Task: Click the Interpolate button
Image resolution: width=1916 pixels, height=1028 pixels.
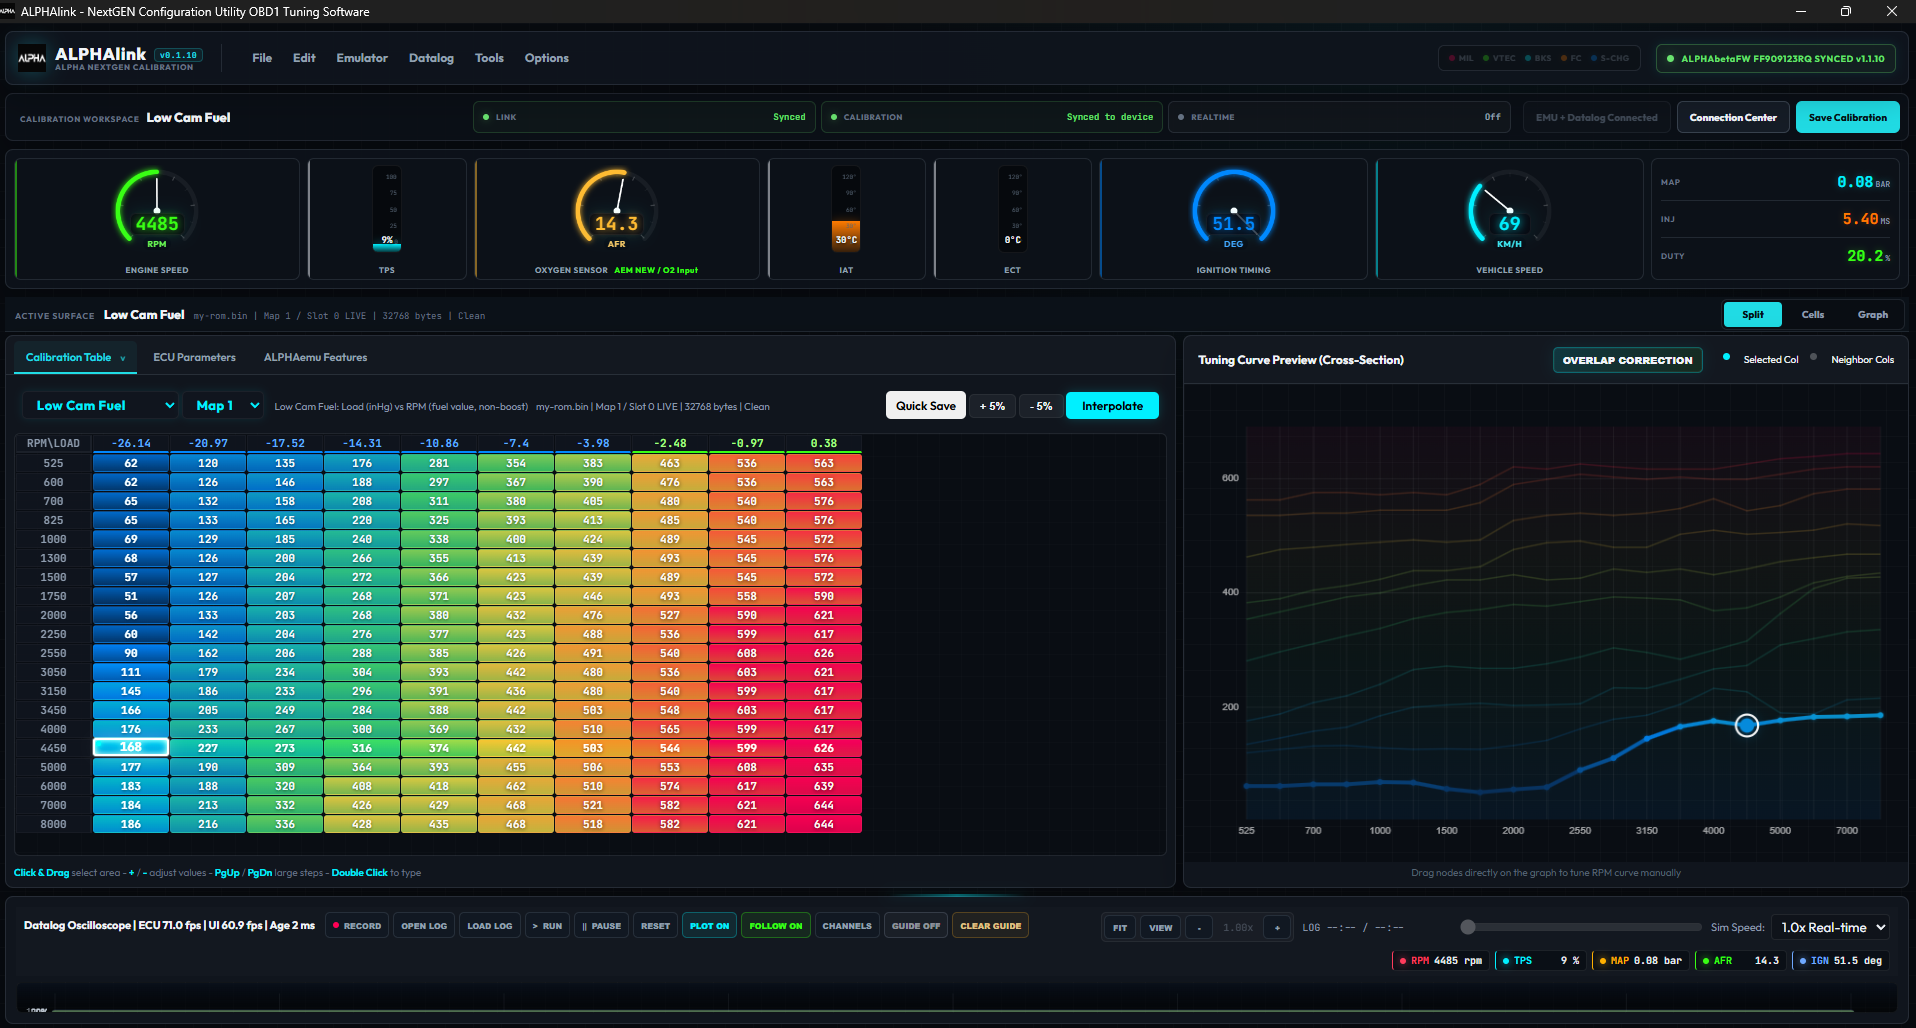Action: tap(1112, 406)
